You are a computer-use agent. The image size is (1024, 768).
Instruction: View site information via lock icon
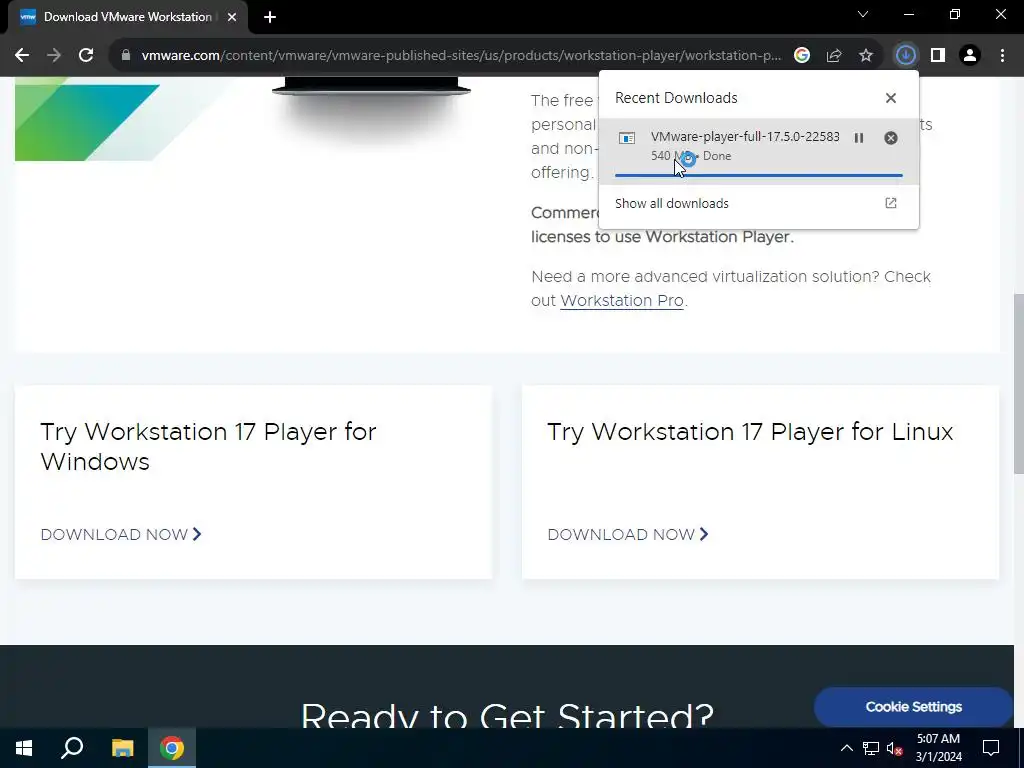click(x=126, y=56)
